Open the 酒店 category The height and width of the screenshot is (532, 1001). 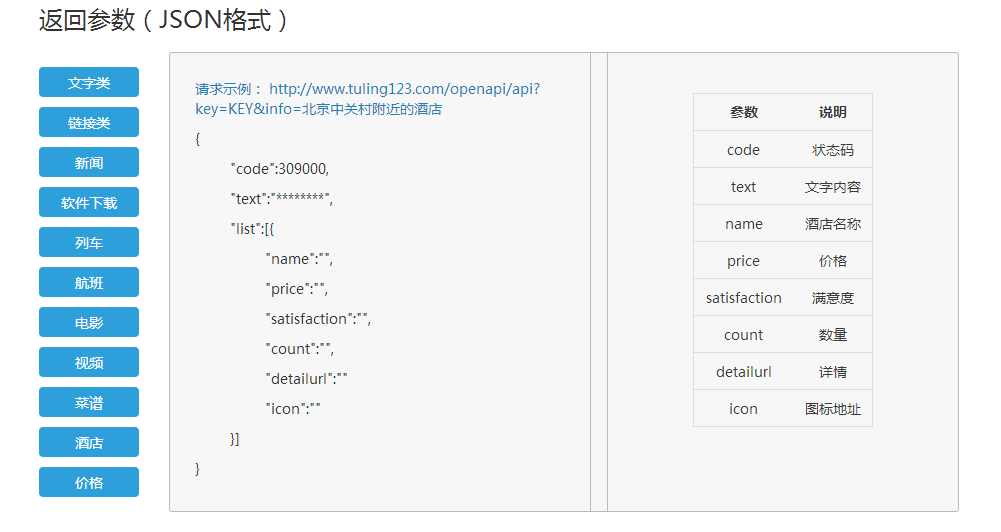pos(89,442)
